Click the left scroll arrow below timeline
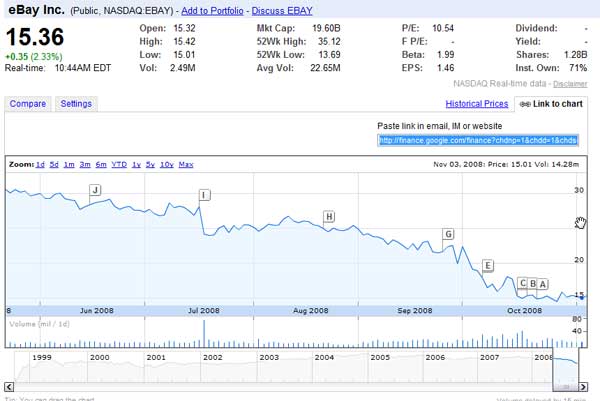The width and height of the screenshot is (600, 401). (x=10, y=387)
